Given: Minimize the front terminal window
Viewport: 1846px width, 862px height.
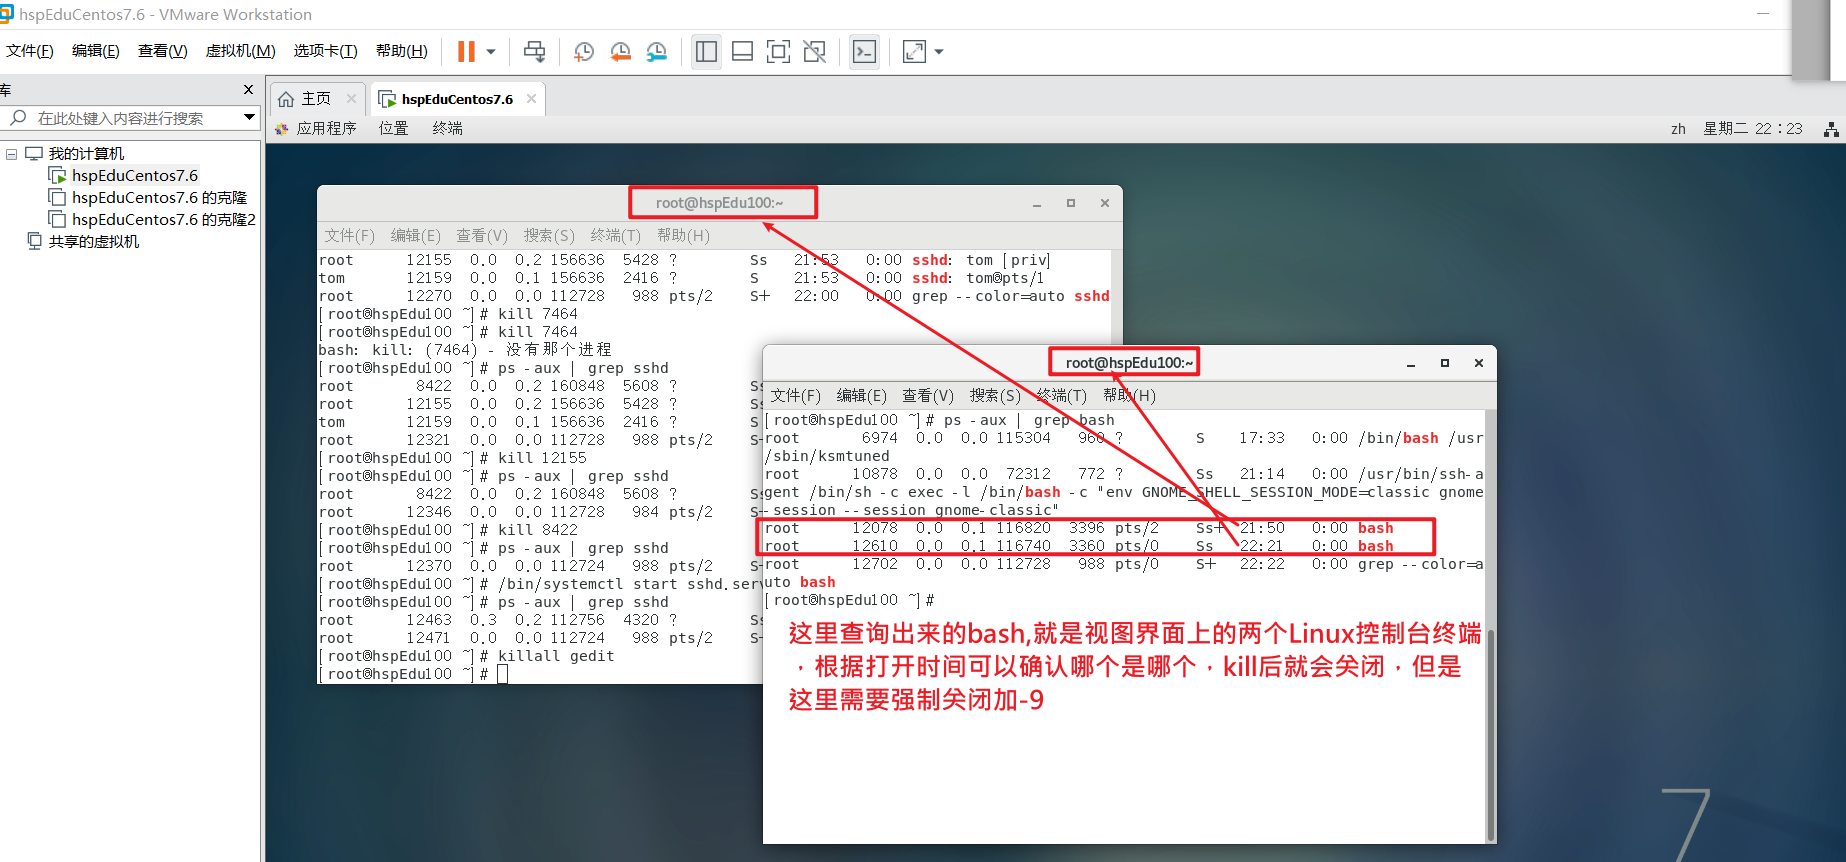Looking at the screenshot, I should point(1411,363).
